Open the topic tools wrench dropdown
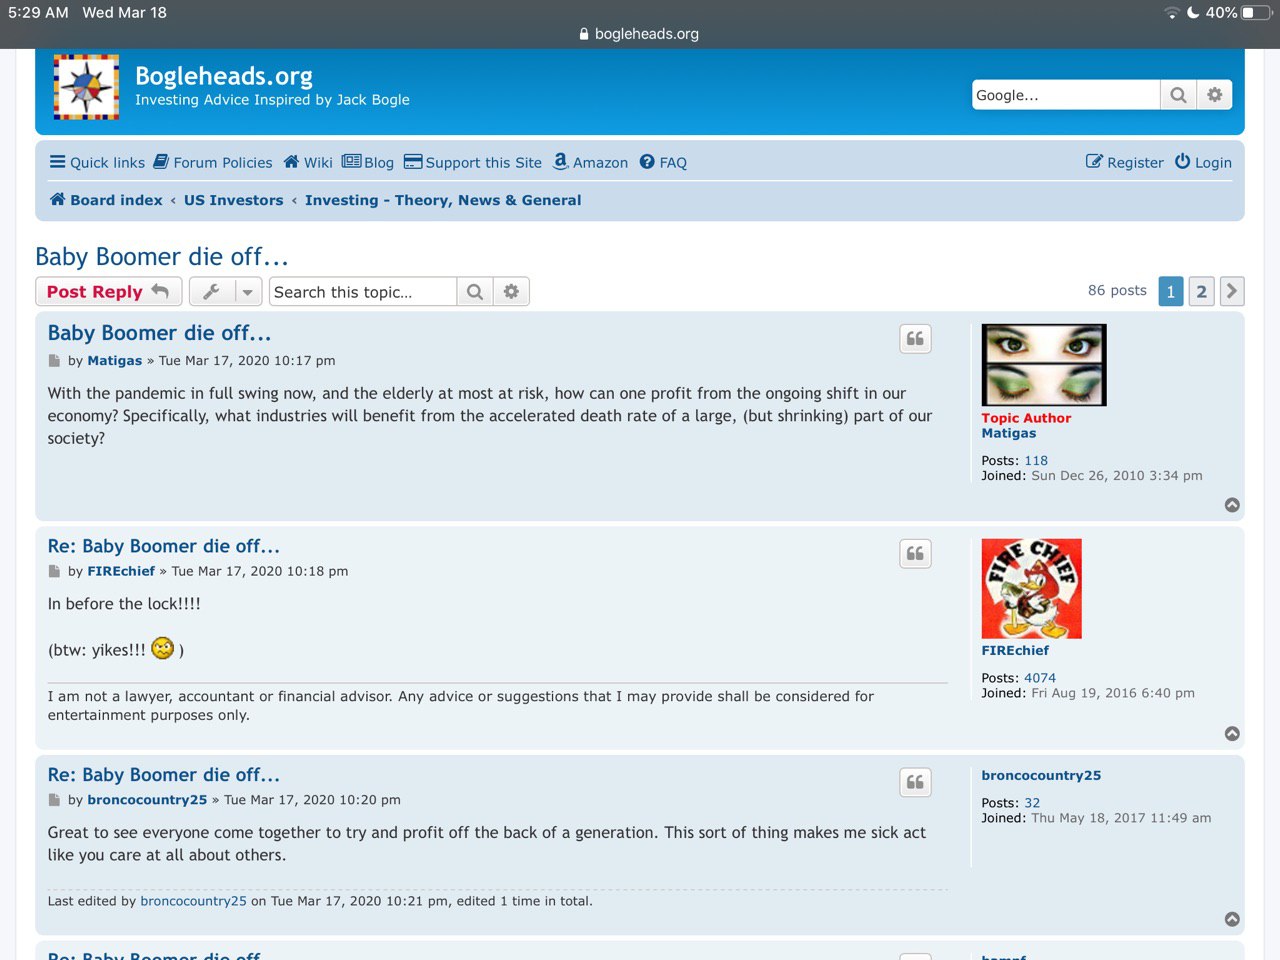Viewport: 1280px width, 960px height. point(225,292)
